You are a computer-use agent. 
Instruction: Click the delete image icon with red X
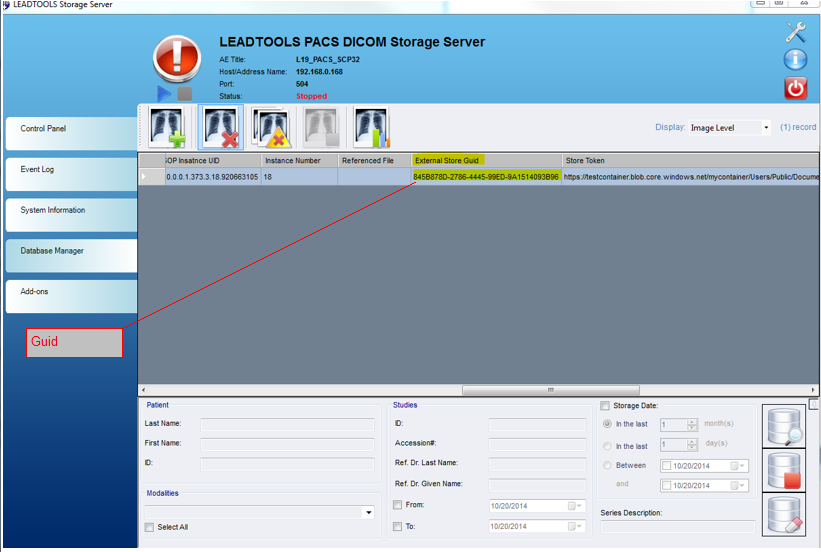(x=220, y=127)
